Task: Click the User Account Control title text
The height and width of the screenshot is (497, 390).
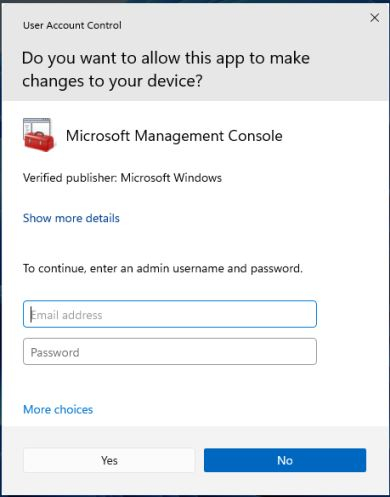Action: (72, 25)
